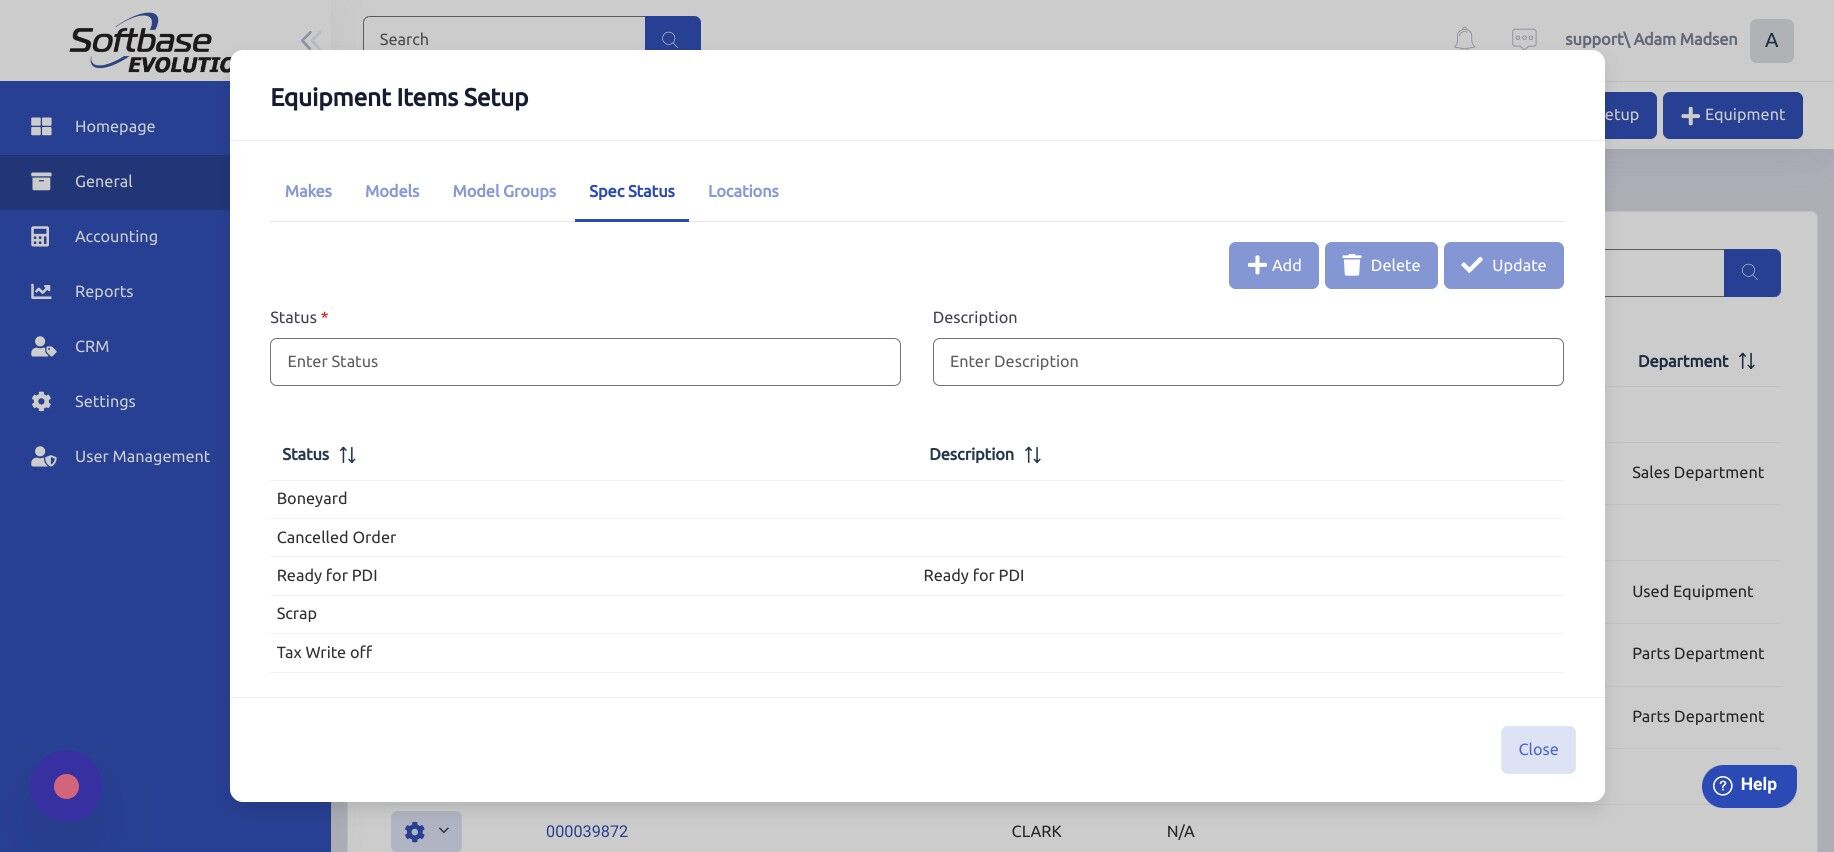The image size is (1834, 852).
Task: Select the Boneyard status row
Action: (x=916, y=499)
